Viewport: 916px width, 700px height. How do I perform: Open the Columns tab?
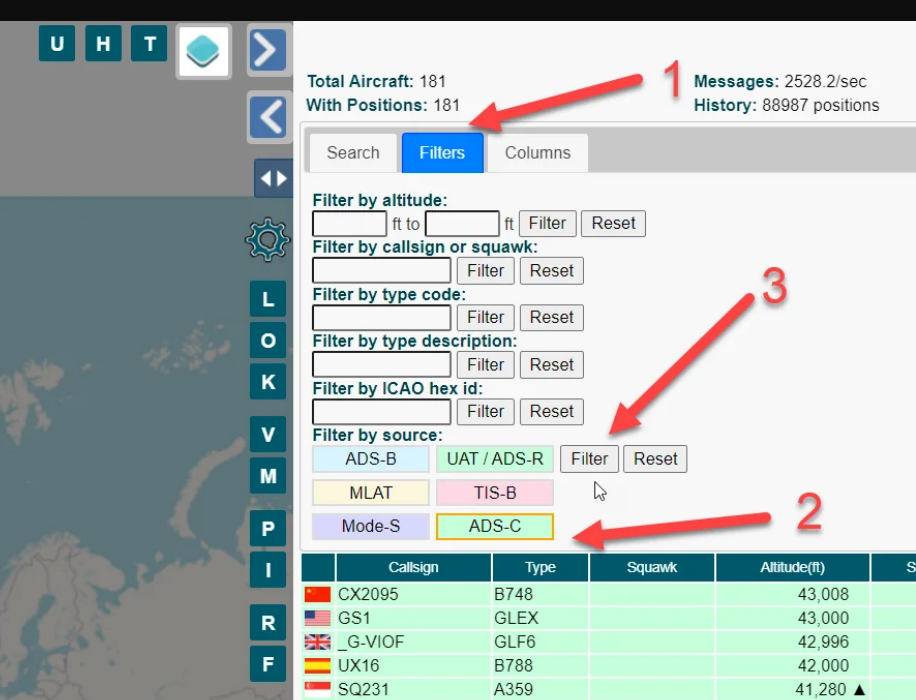(537, 153)
